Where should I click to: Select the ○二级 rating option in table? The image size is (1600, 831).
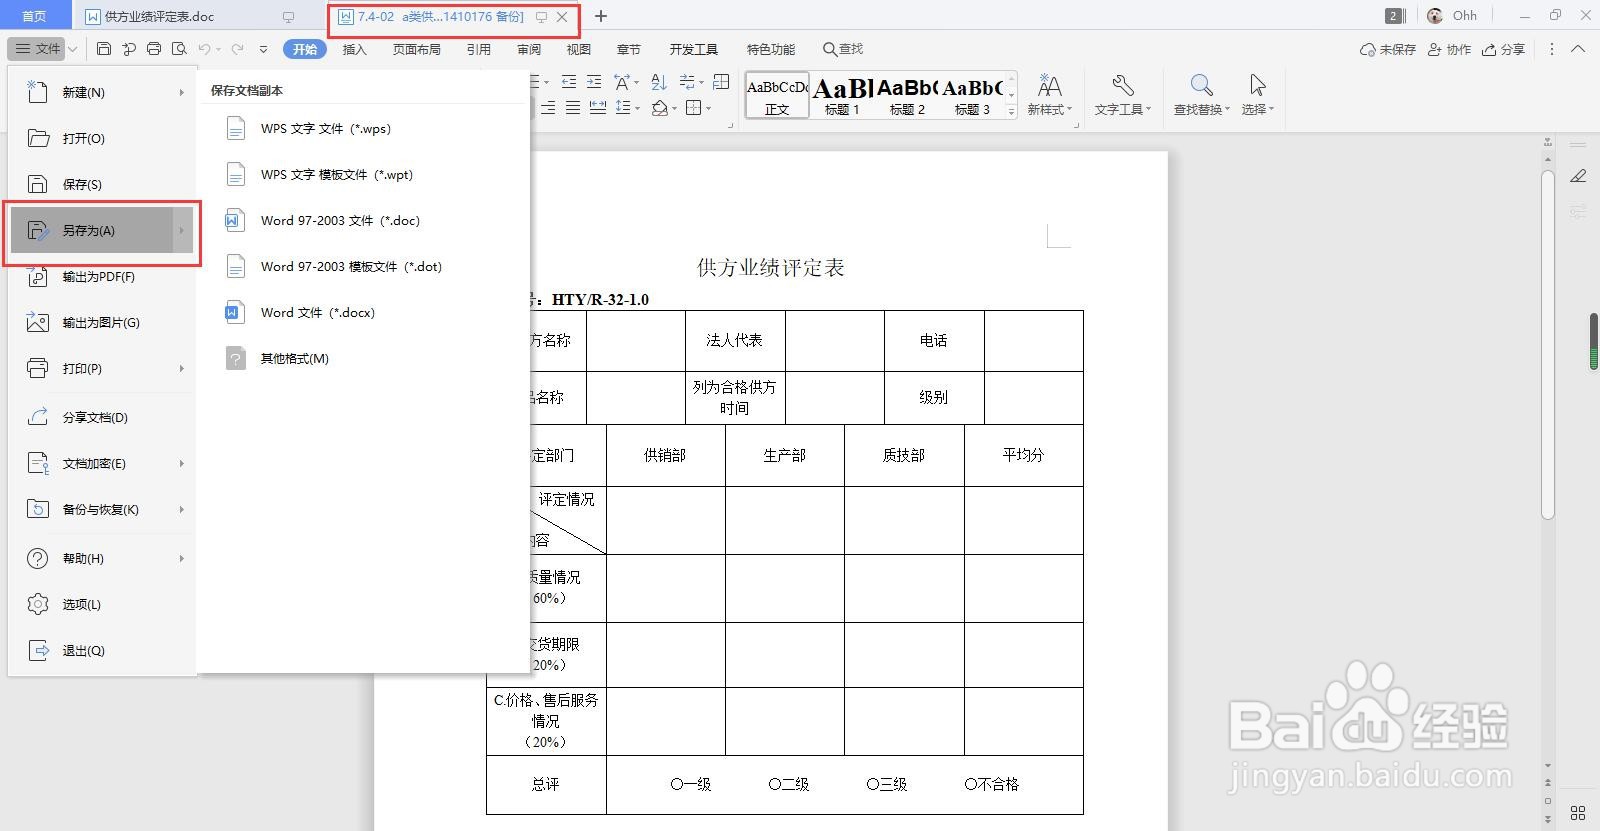[789, 785]
